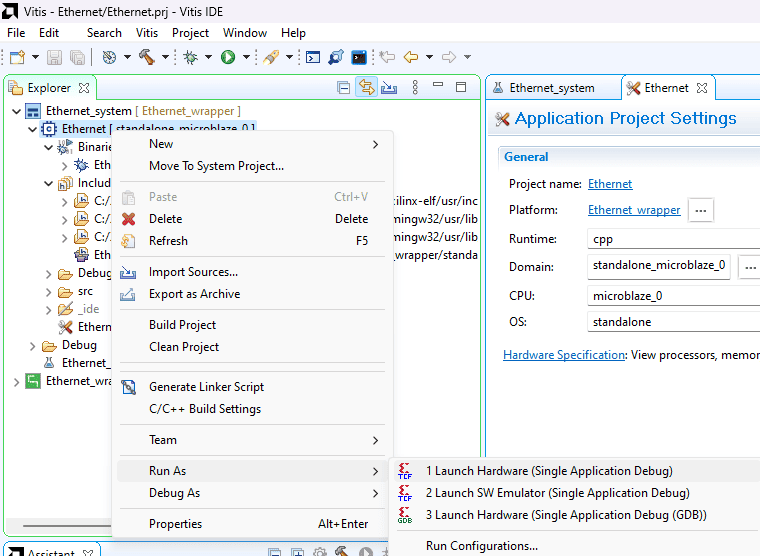Open the Explorer view menu (three dots)
This screenshot has width=760, height=556.
(415, 88)
